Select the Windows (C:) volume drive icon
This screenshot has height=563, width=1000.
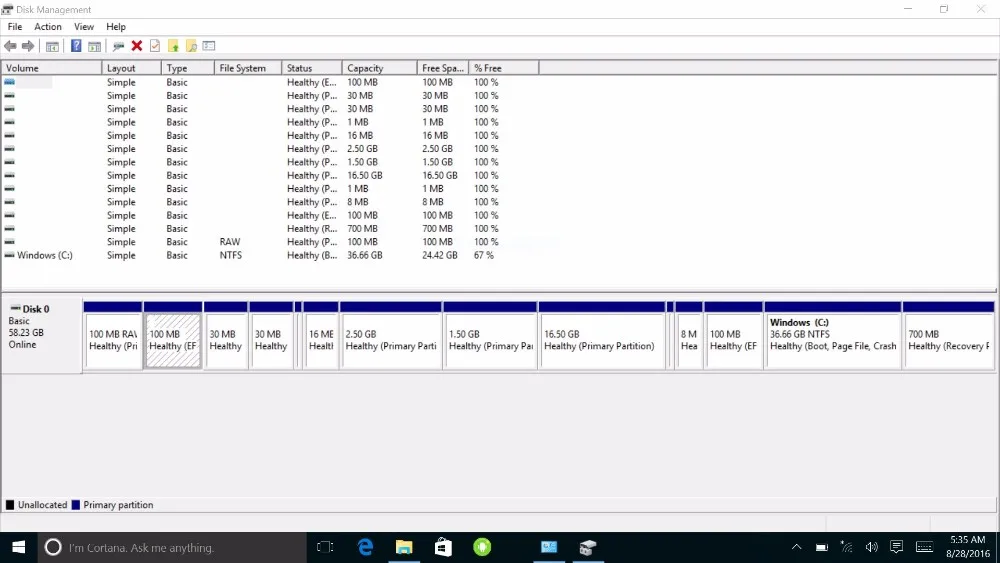[x=9, y=255]
